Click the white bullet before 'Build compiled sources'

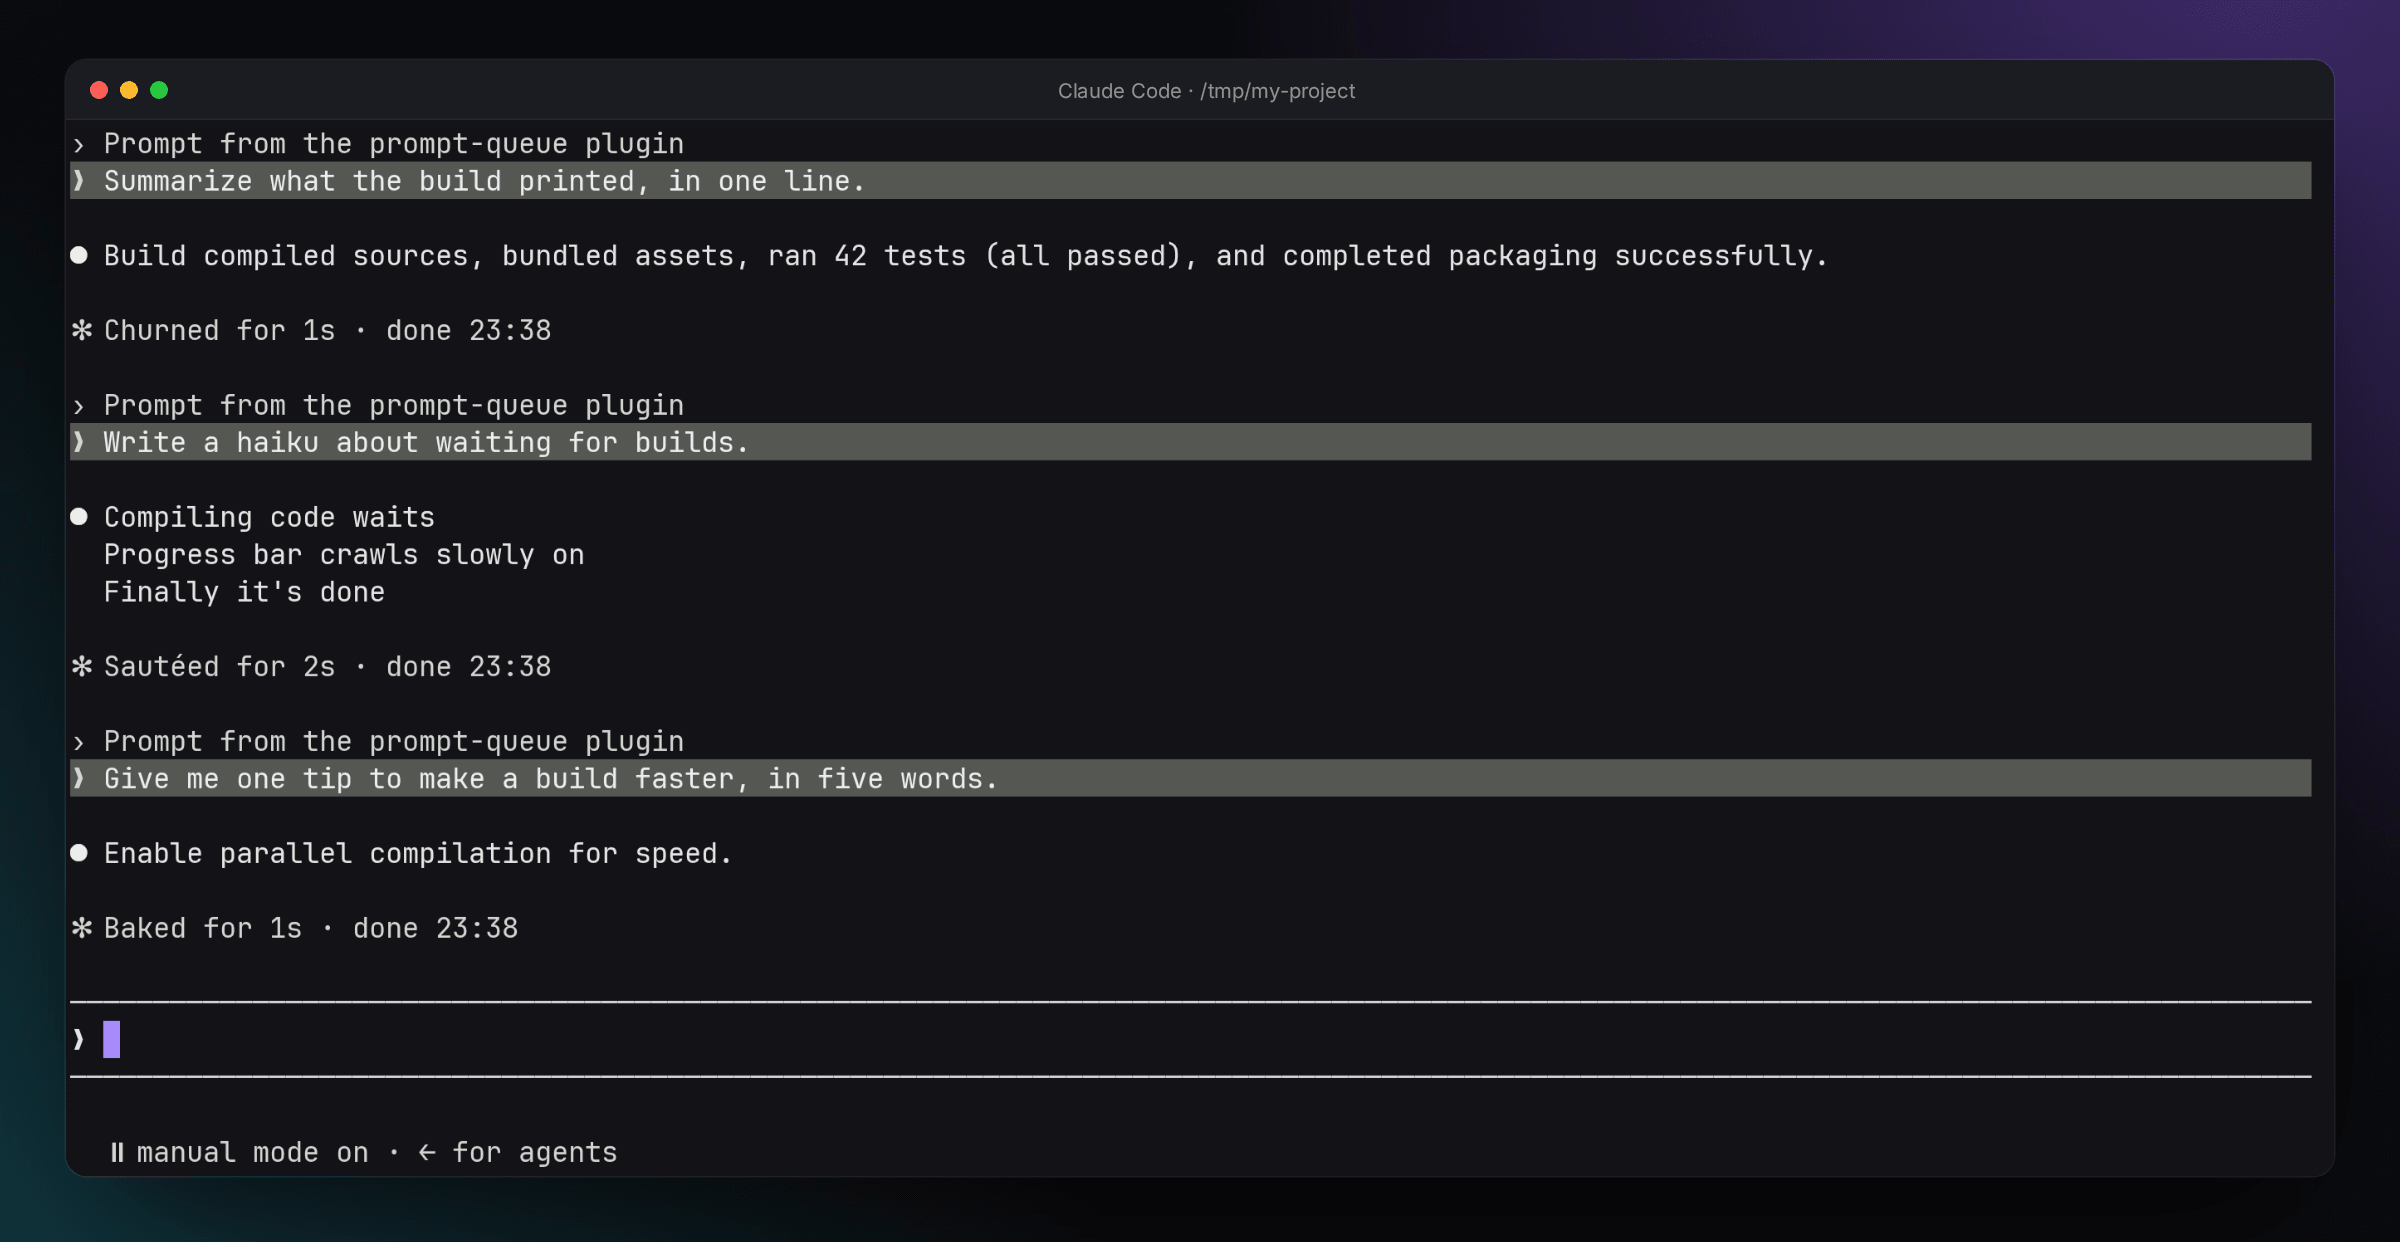79,255
